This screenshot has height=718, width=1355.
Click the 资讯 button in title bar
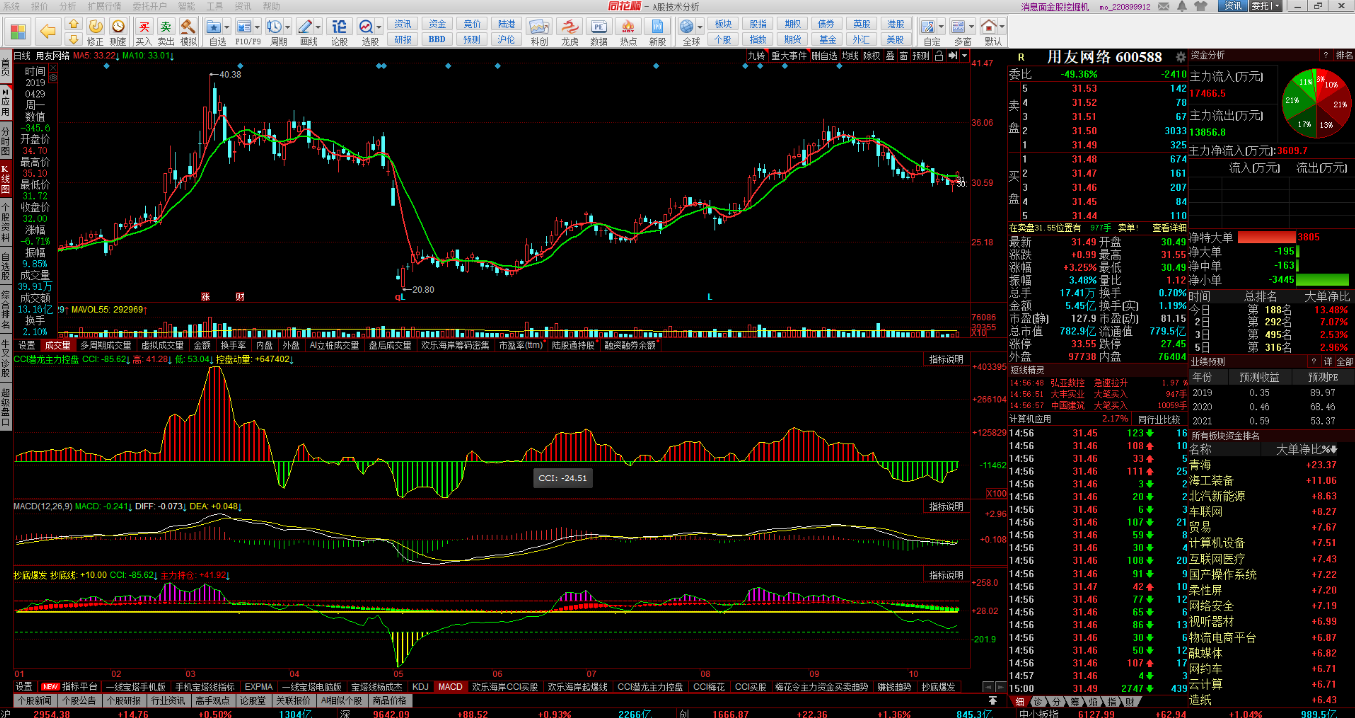tap(1232, 6)
